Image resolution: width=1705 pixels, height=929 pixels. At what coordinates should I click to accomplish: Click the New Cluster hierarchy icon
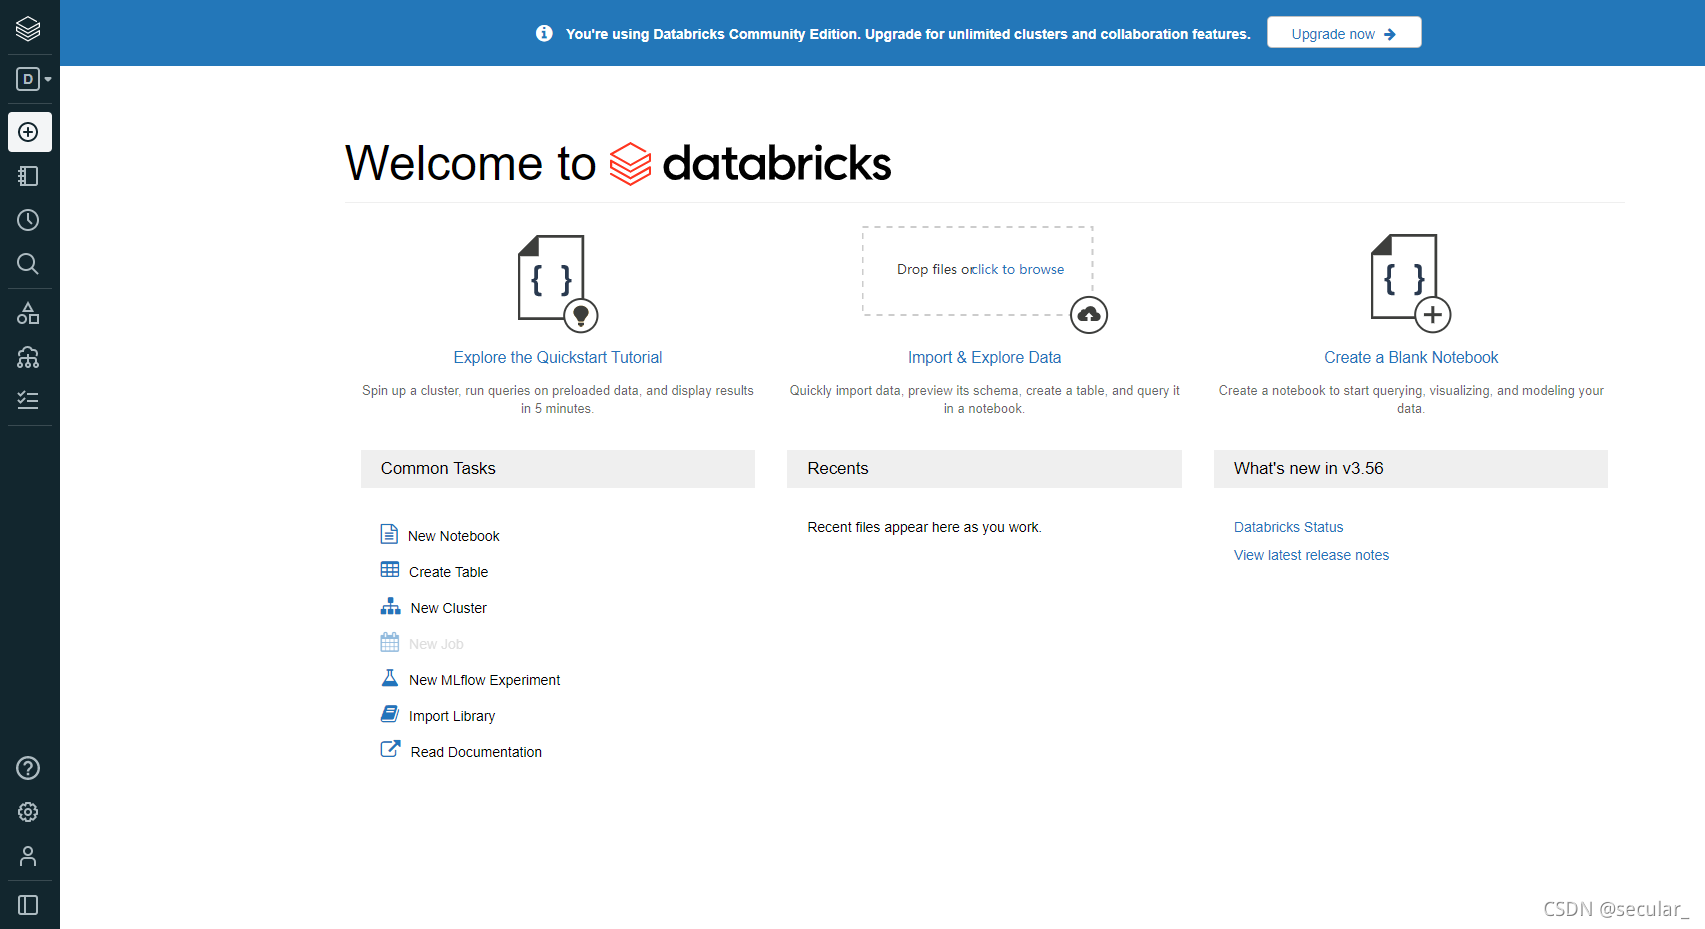click(390, 606)
